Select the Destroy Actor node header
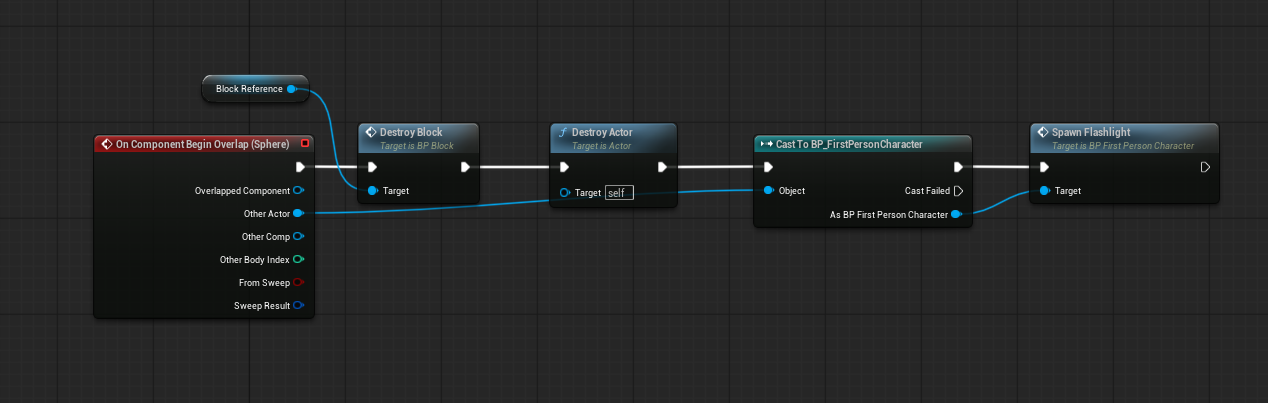The image size is (1268, 403). coord(613,138)
